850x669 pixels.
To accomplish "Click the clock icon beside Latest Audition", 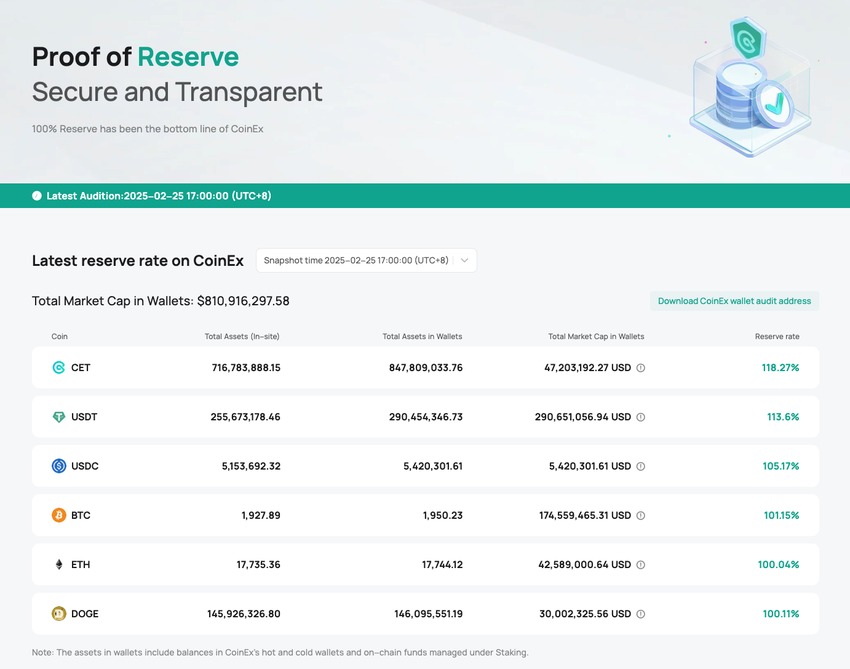I will tap(36, 196).
